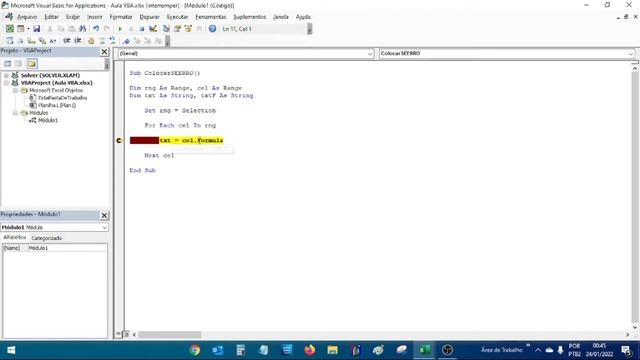
Task: Open Firefox from the taskbar
Action: tap(310, 350)
